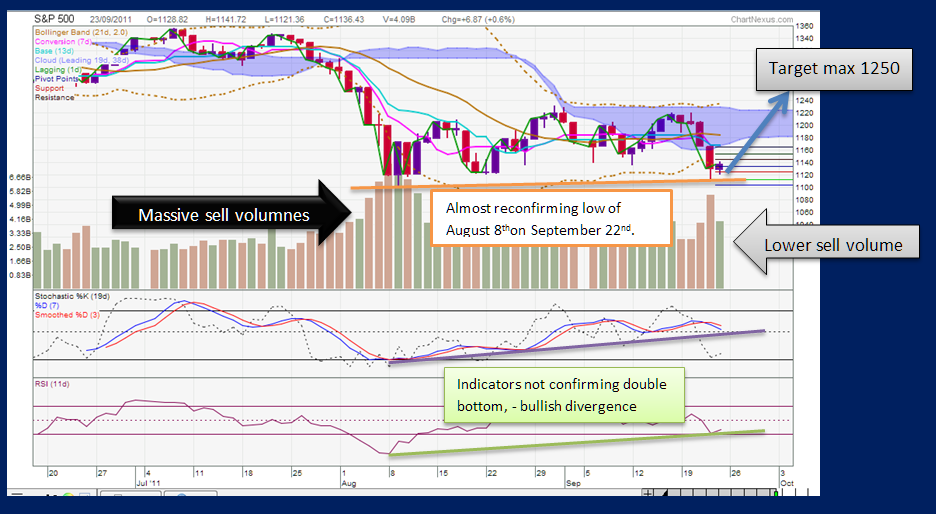Click the O=1128.82 open price value
The width and height of the screenshot is (936, 514).
click(167, 20)
